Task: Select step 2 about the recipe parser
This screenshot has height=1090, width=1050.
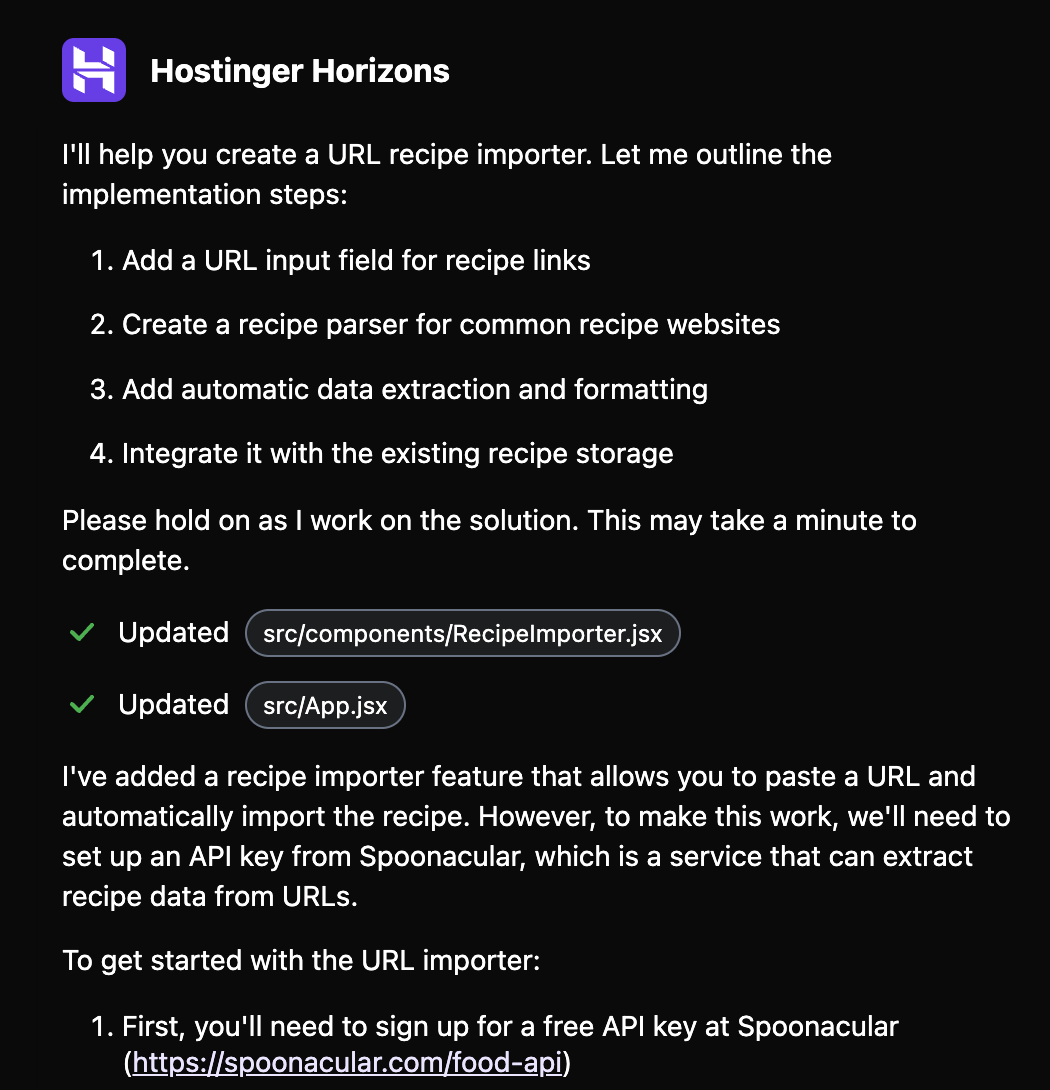Action: 450,324
